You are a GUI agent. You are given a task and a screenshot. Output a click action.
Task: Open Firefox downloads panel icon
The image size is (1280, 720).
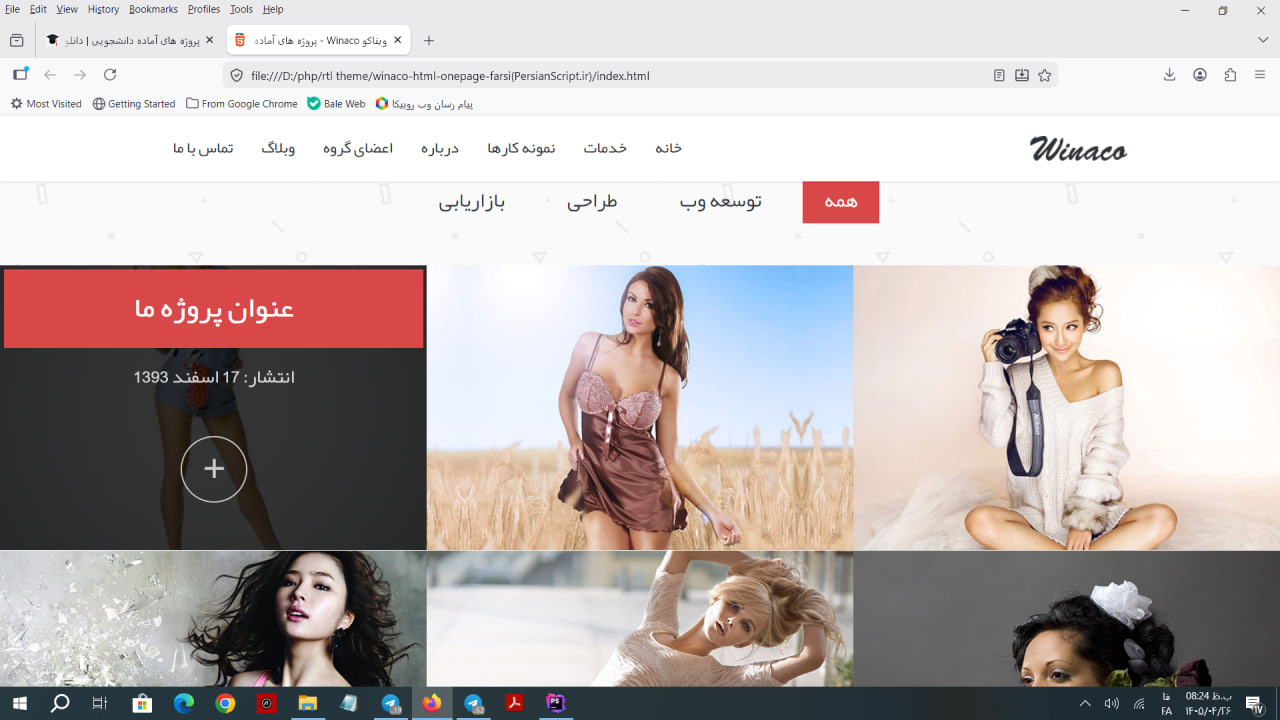click(1169, 75)
